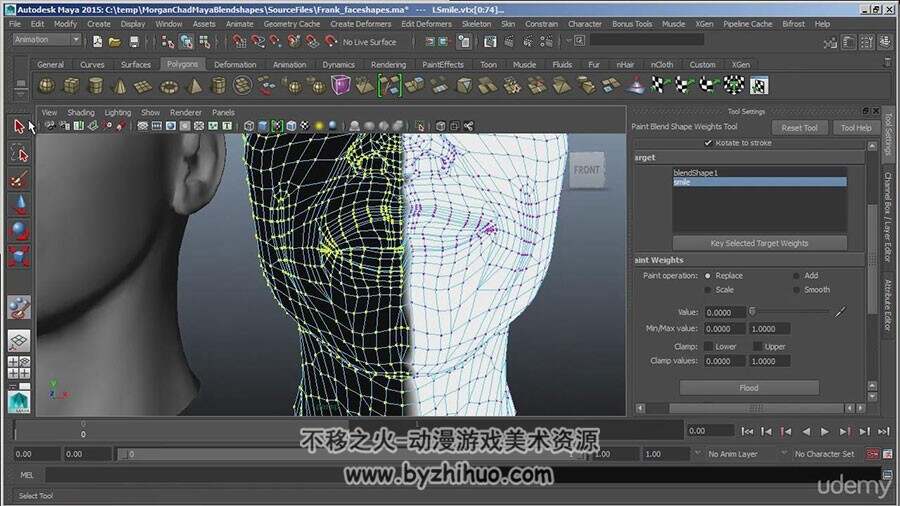900x506 pixels.
Task: Create a polygon cone from shelf
Action: (119, 86)
